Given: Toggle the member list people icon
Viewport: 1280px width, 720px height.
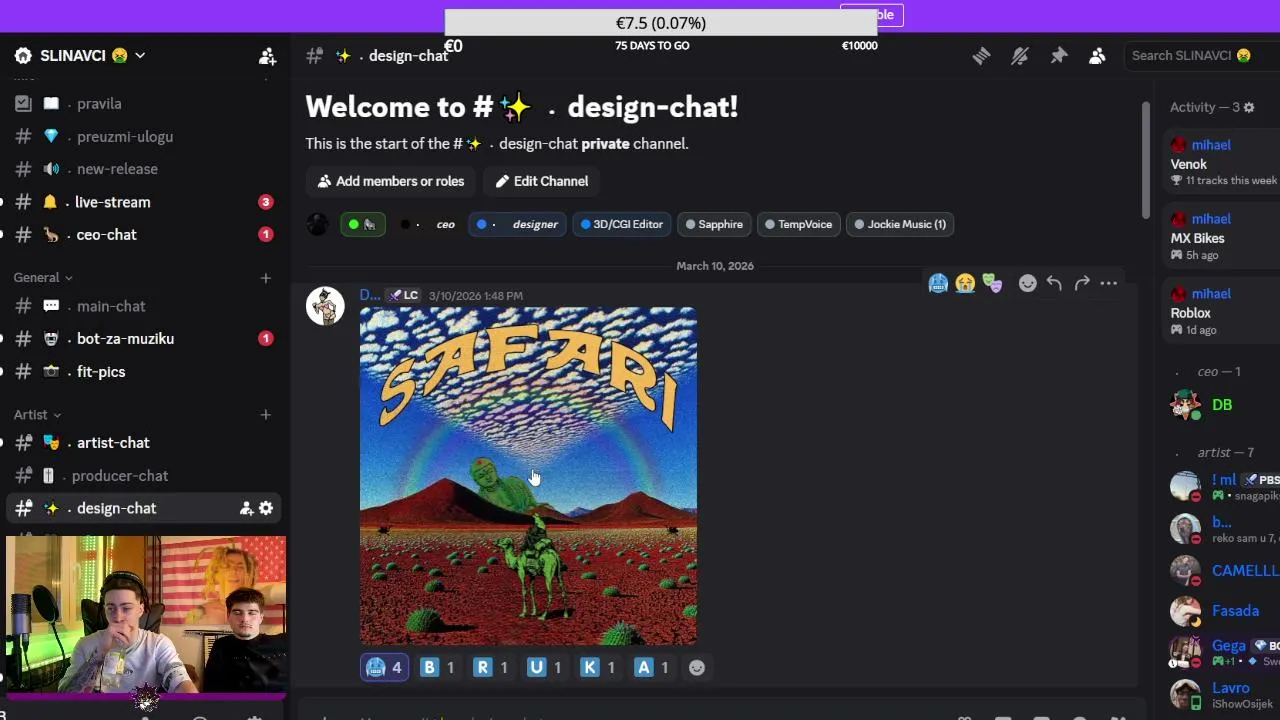Looking at the screenshot, I should tap(1097, 56).
